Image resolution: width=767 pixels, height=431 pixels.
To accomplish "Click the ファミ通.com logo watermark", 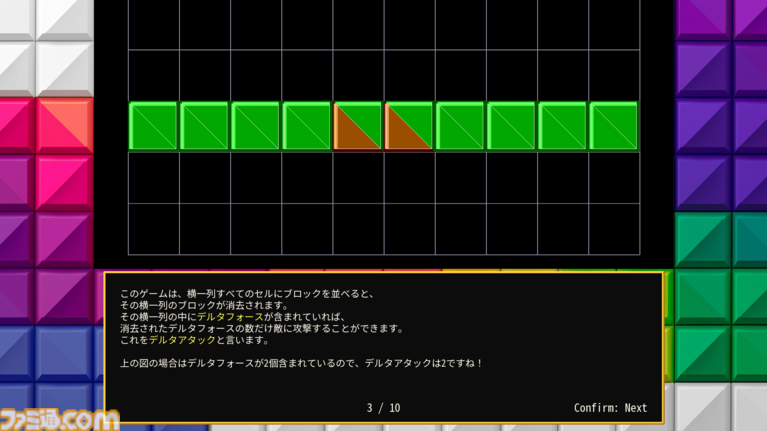I will coord(60,418).
